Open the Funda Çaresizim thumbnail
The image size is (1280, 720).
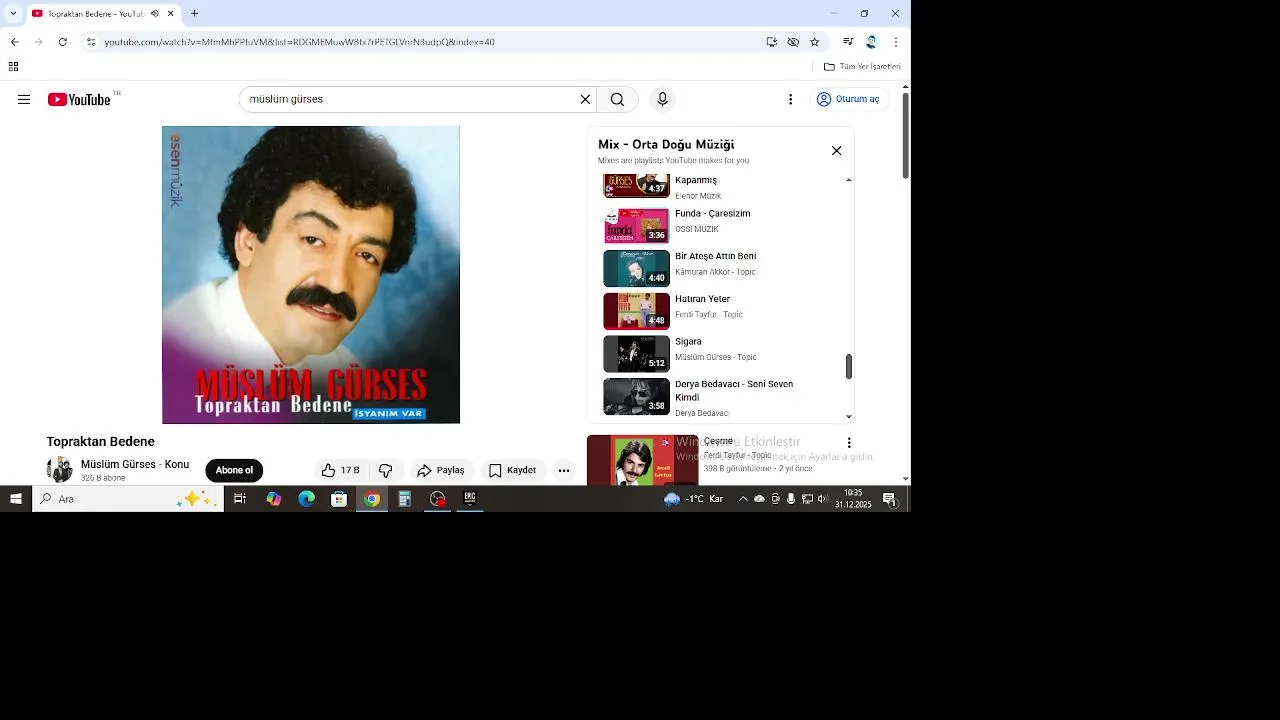click(636, 226)
